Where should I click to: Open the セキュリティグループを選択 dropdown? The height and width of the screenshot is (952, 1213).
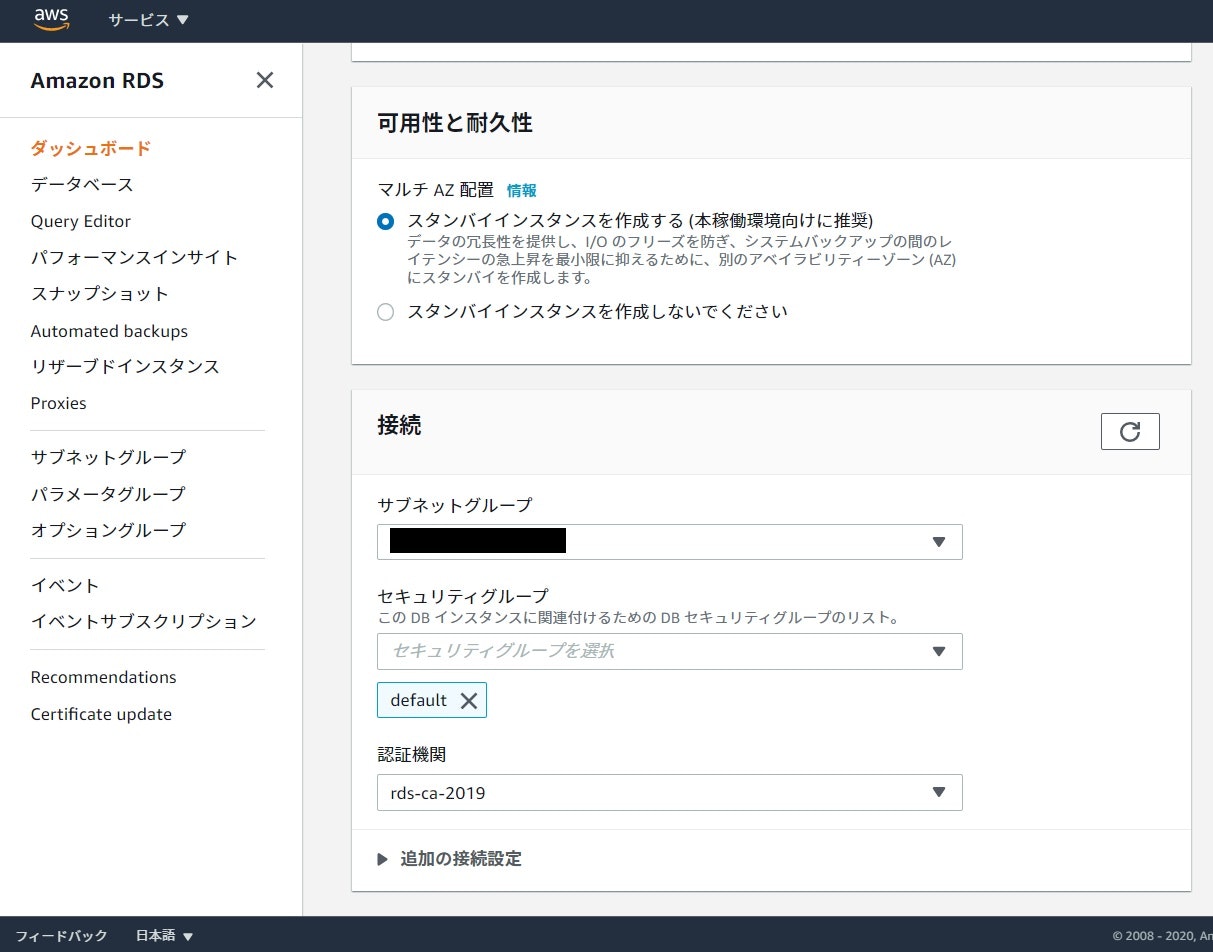(670, 651)
